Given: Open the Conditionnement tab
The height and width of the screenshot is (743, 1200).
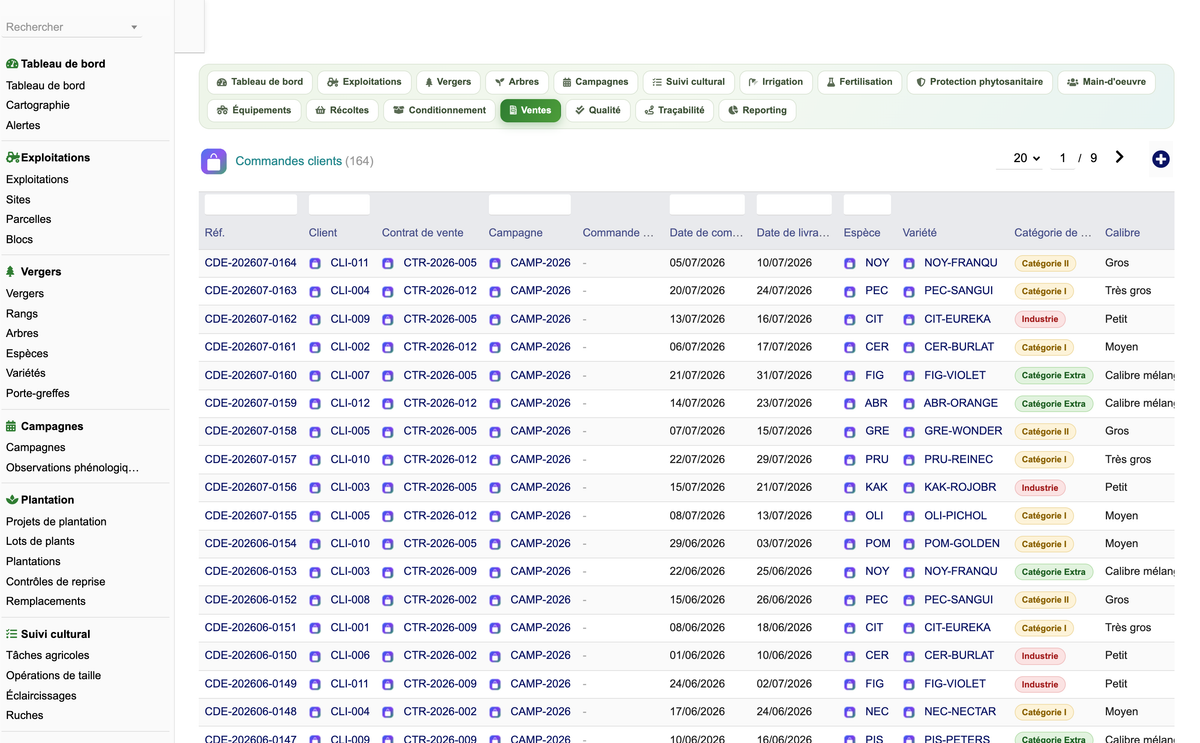Looking at the screenshot, I should (x=440, y=110).
